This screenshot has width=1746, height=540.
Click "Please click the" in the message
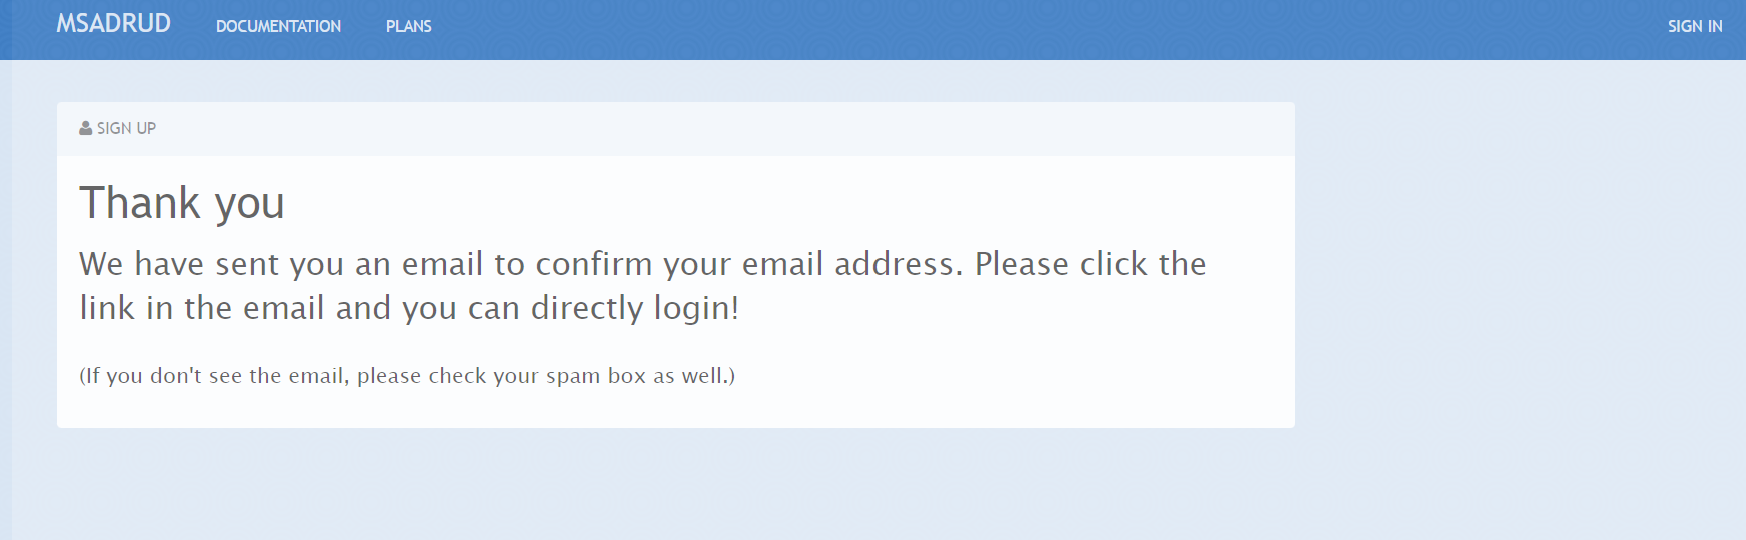(x=1090, y=264)
